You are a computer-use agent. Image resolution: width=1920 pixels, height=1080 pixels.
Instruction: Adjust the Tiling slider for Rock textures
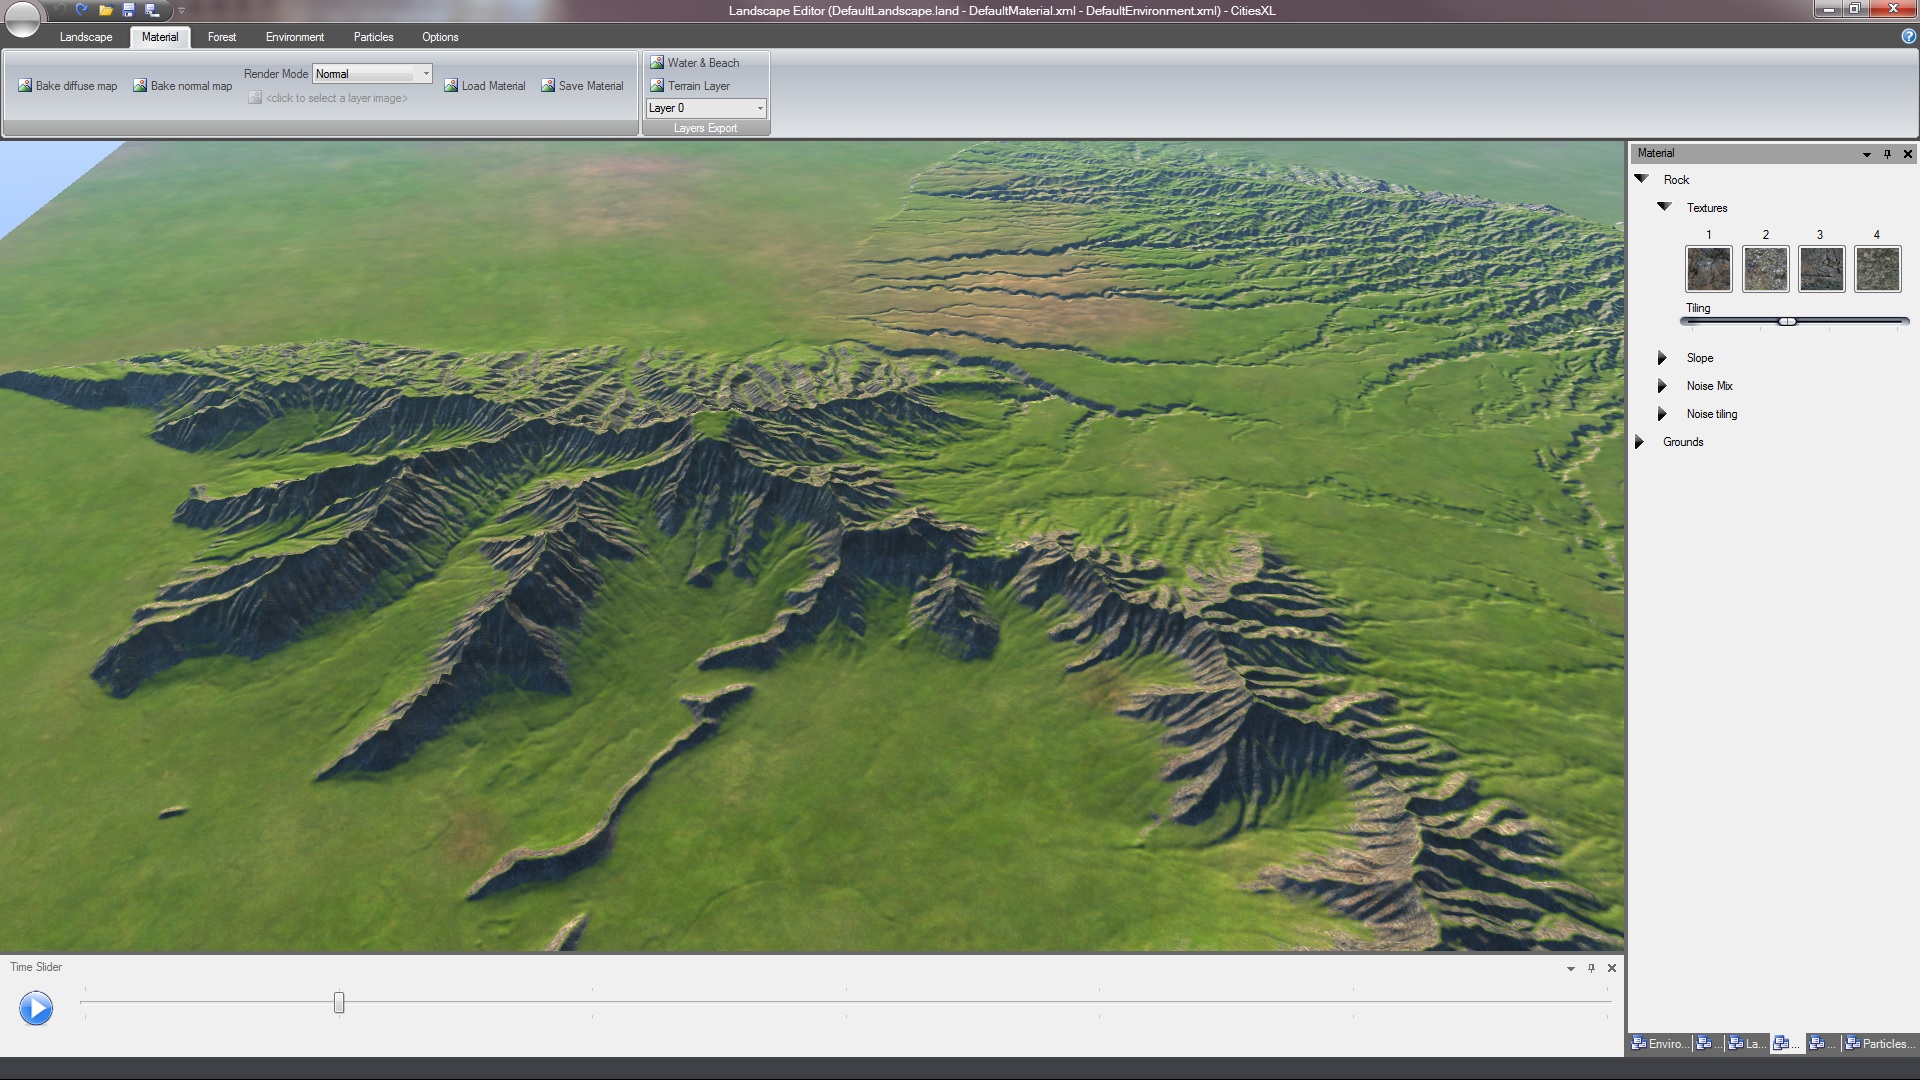pos(1789,321)
